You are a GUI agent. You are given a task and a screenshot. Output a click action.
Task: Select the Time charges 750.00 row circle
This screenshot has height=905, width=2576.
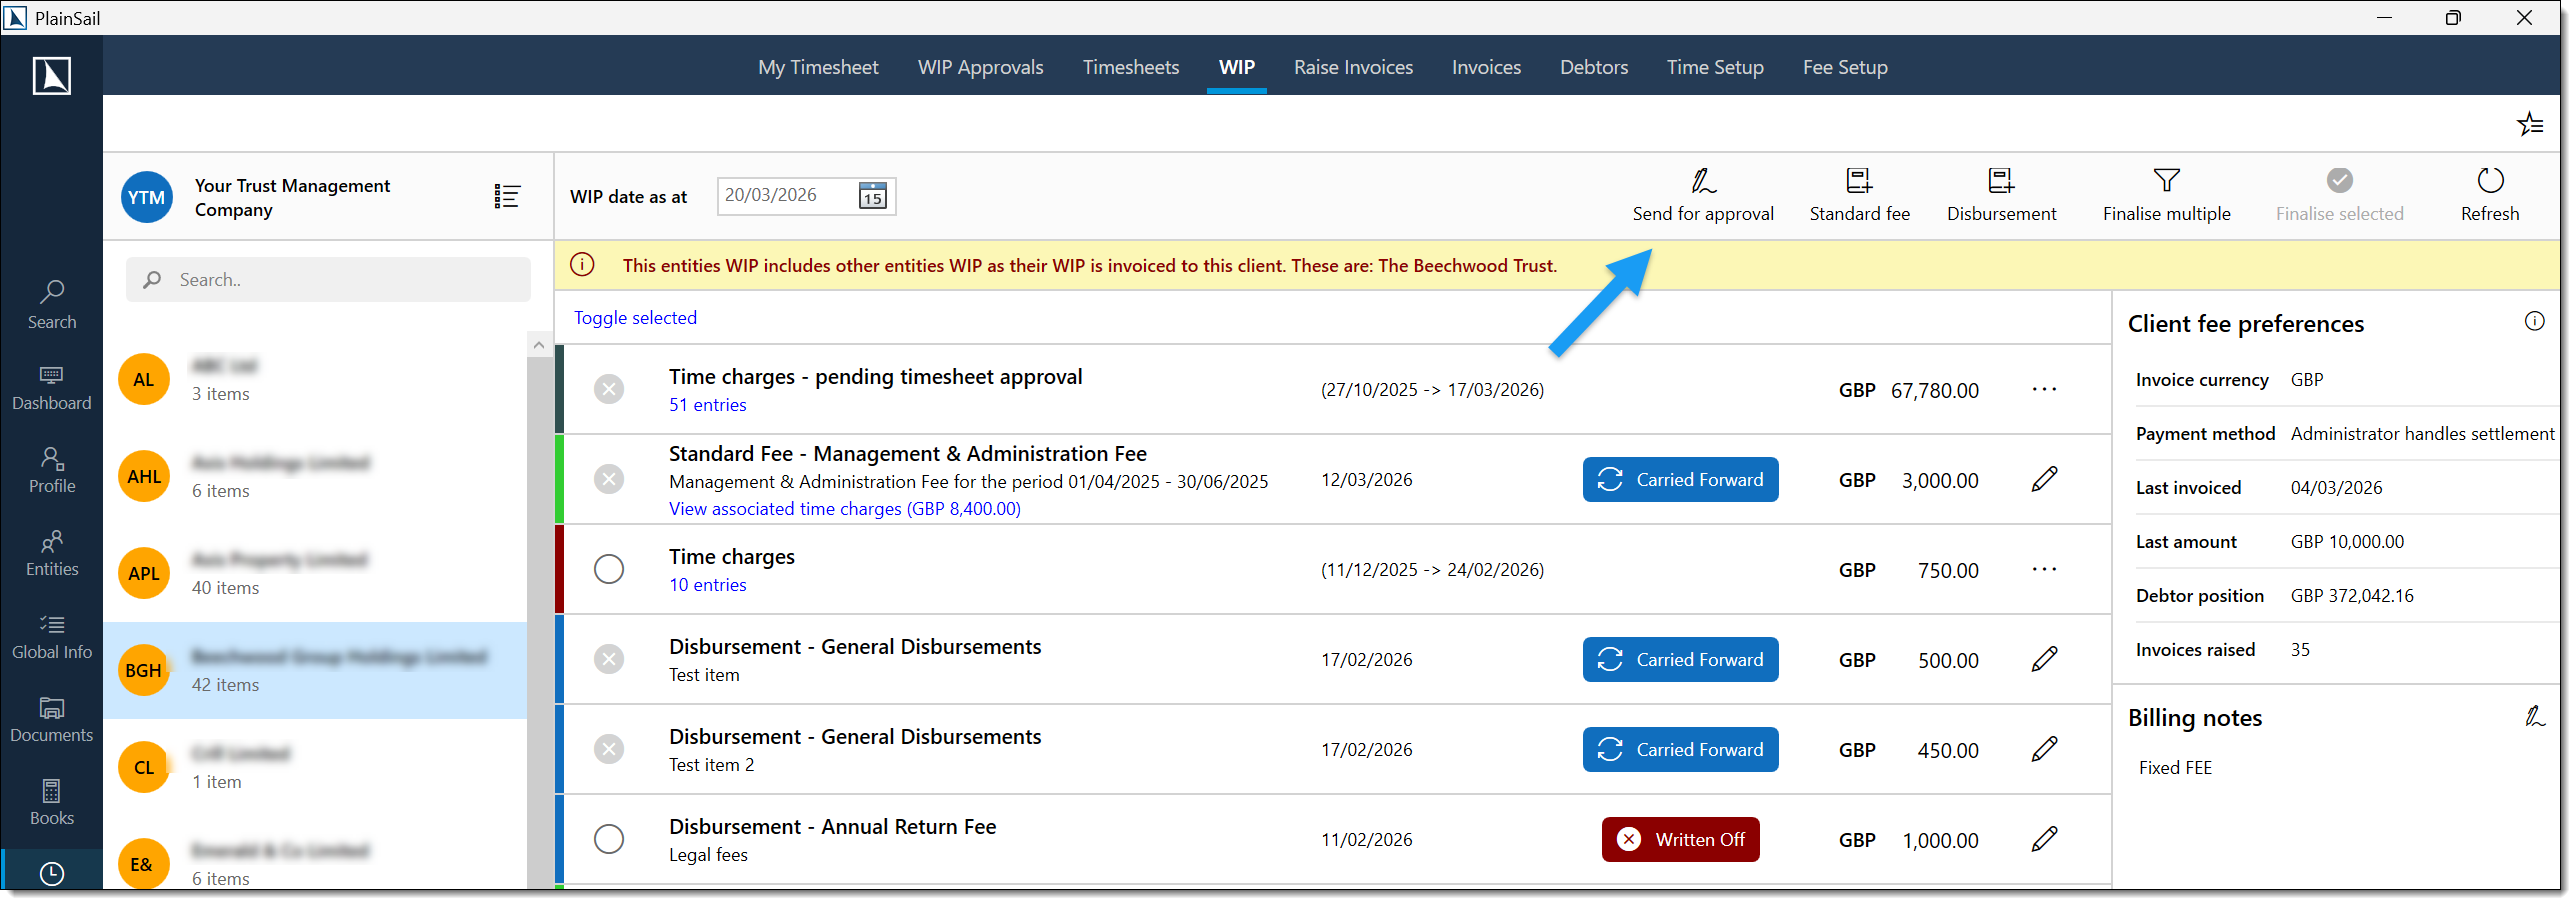pyautogui.click(x=609, y=569)
